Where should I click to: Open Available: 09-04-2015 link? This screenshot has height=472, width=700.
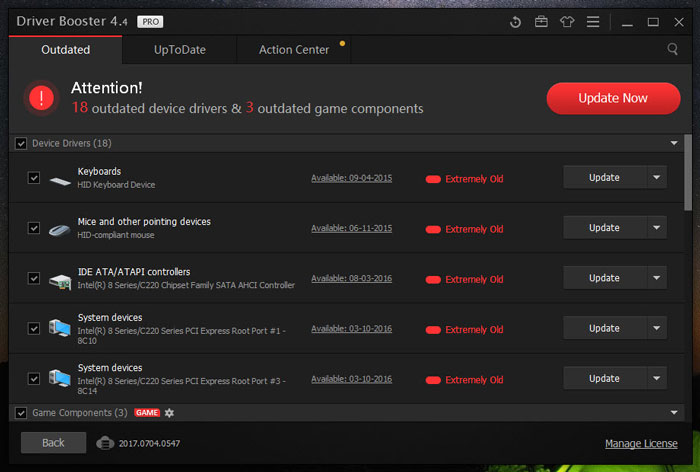pos(352,178)
